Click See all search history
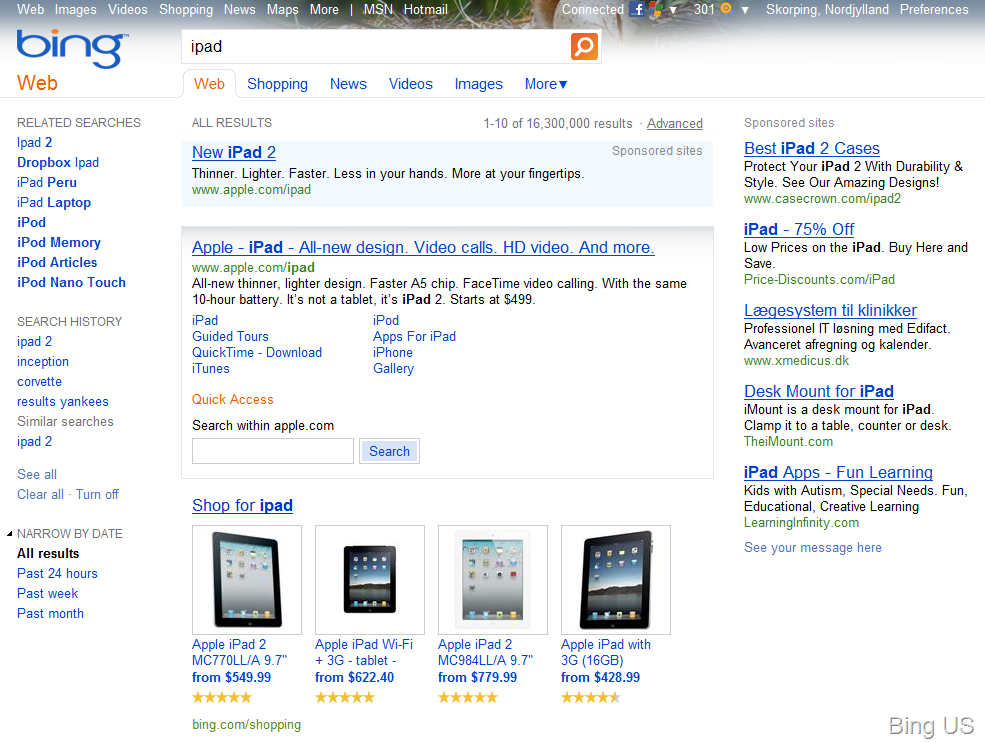The width and height of the screenshot is (985, 742). tap(36, 474)
